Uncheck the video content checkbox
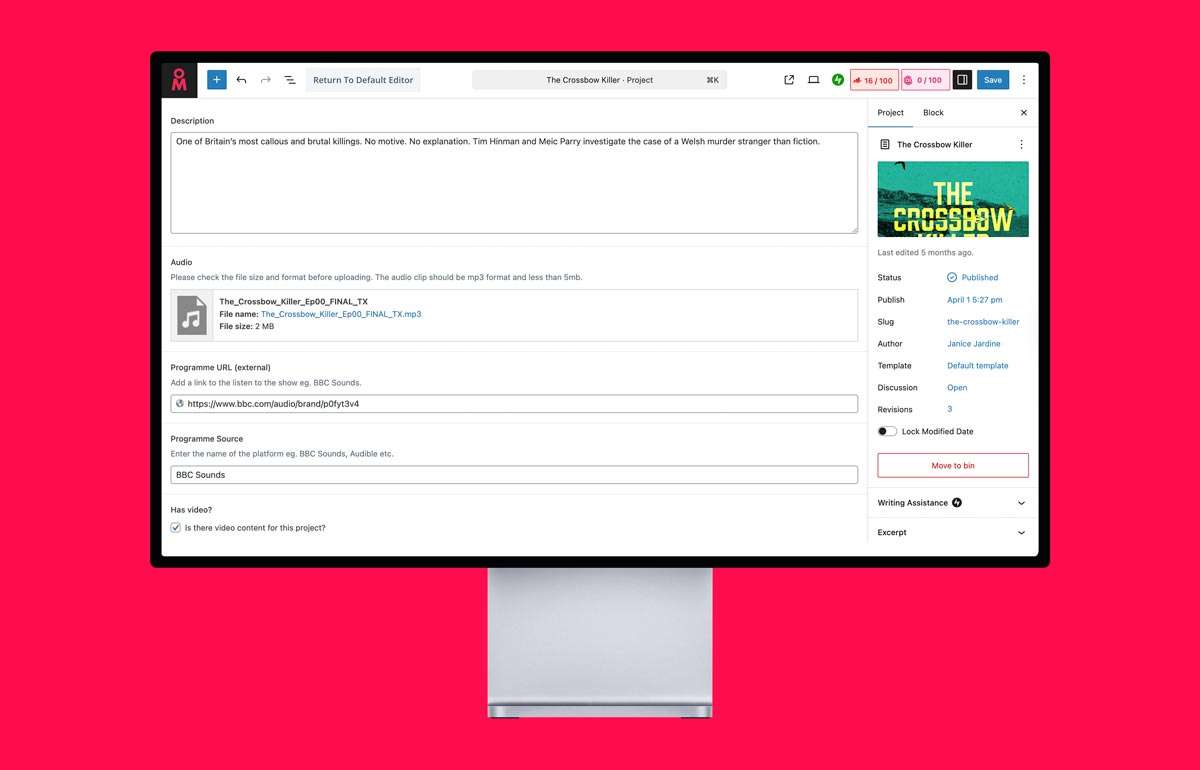 click(x=176, y=528)
